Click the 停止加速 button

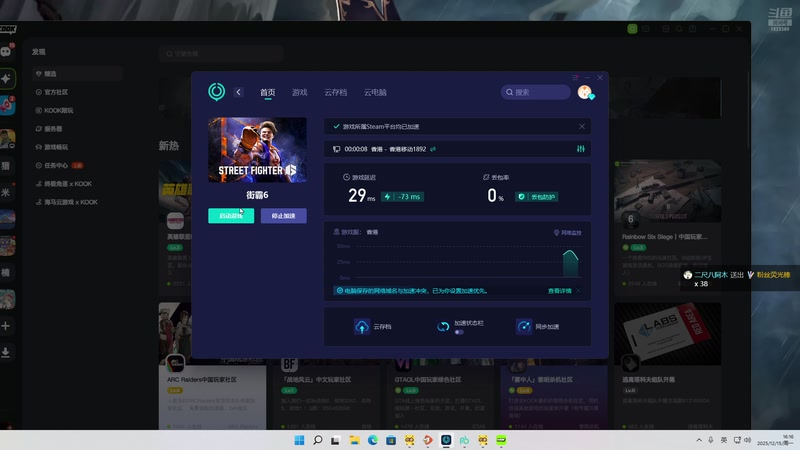coord(284,216)
